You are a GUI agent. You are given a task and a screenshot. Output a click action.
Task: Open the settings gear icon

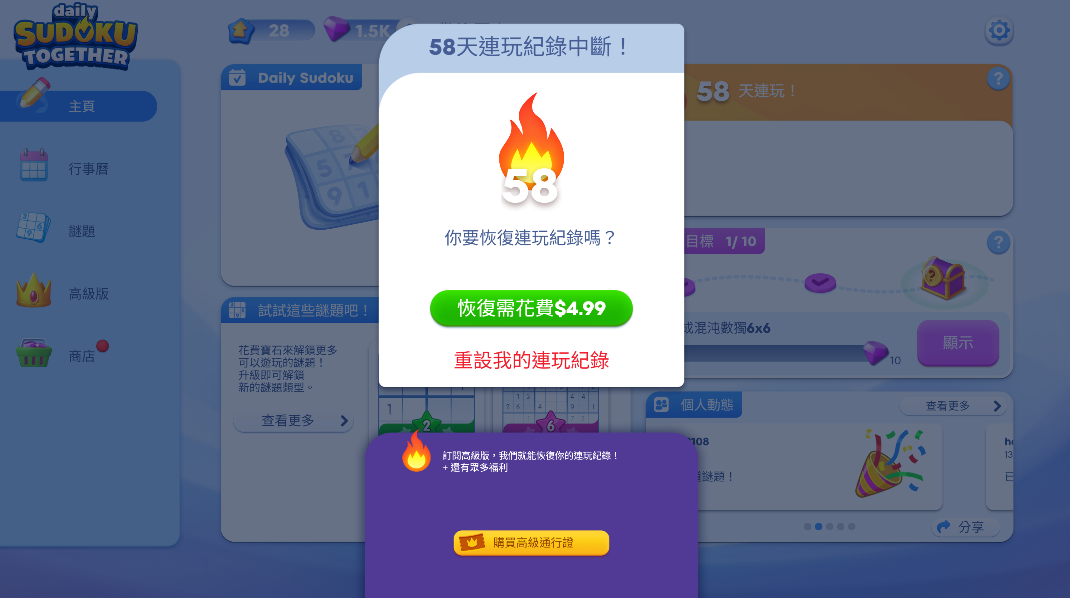(x=998, y=31)
